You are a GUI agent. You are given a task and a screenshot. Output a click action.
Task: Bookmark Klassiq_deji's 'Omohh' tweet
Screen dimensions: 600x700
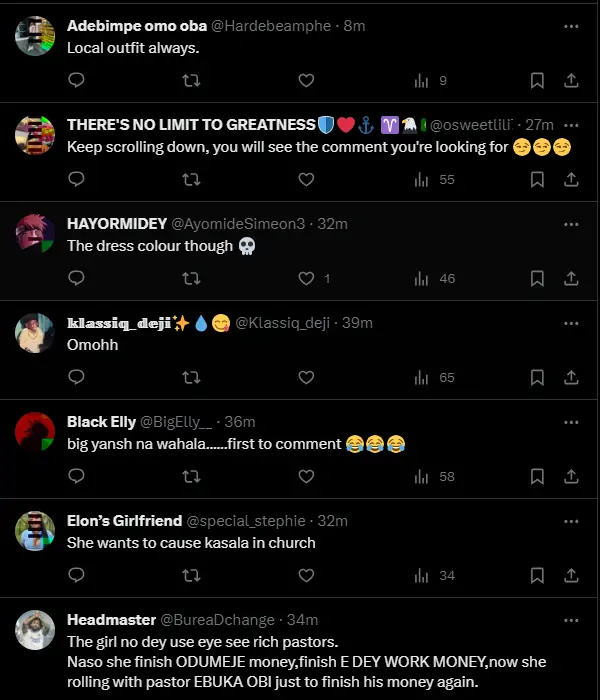[x=537, y=377]
